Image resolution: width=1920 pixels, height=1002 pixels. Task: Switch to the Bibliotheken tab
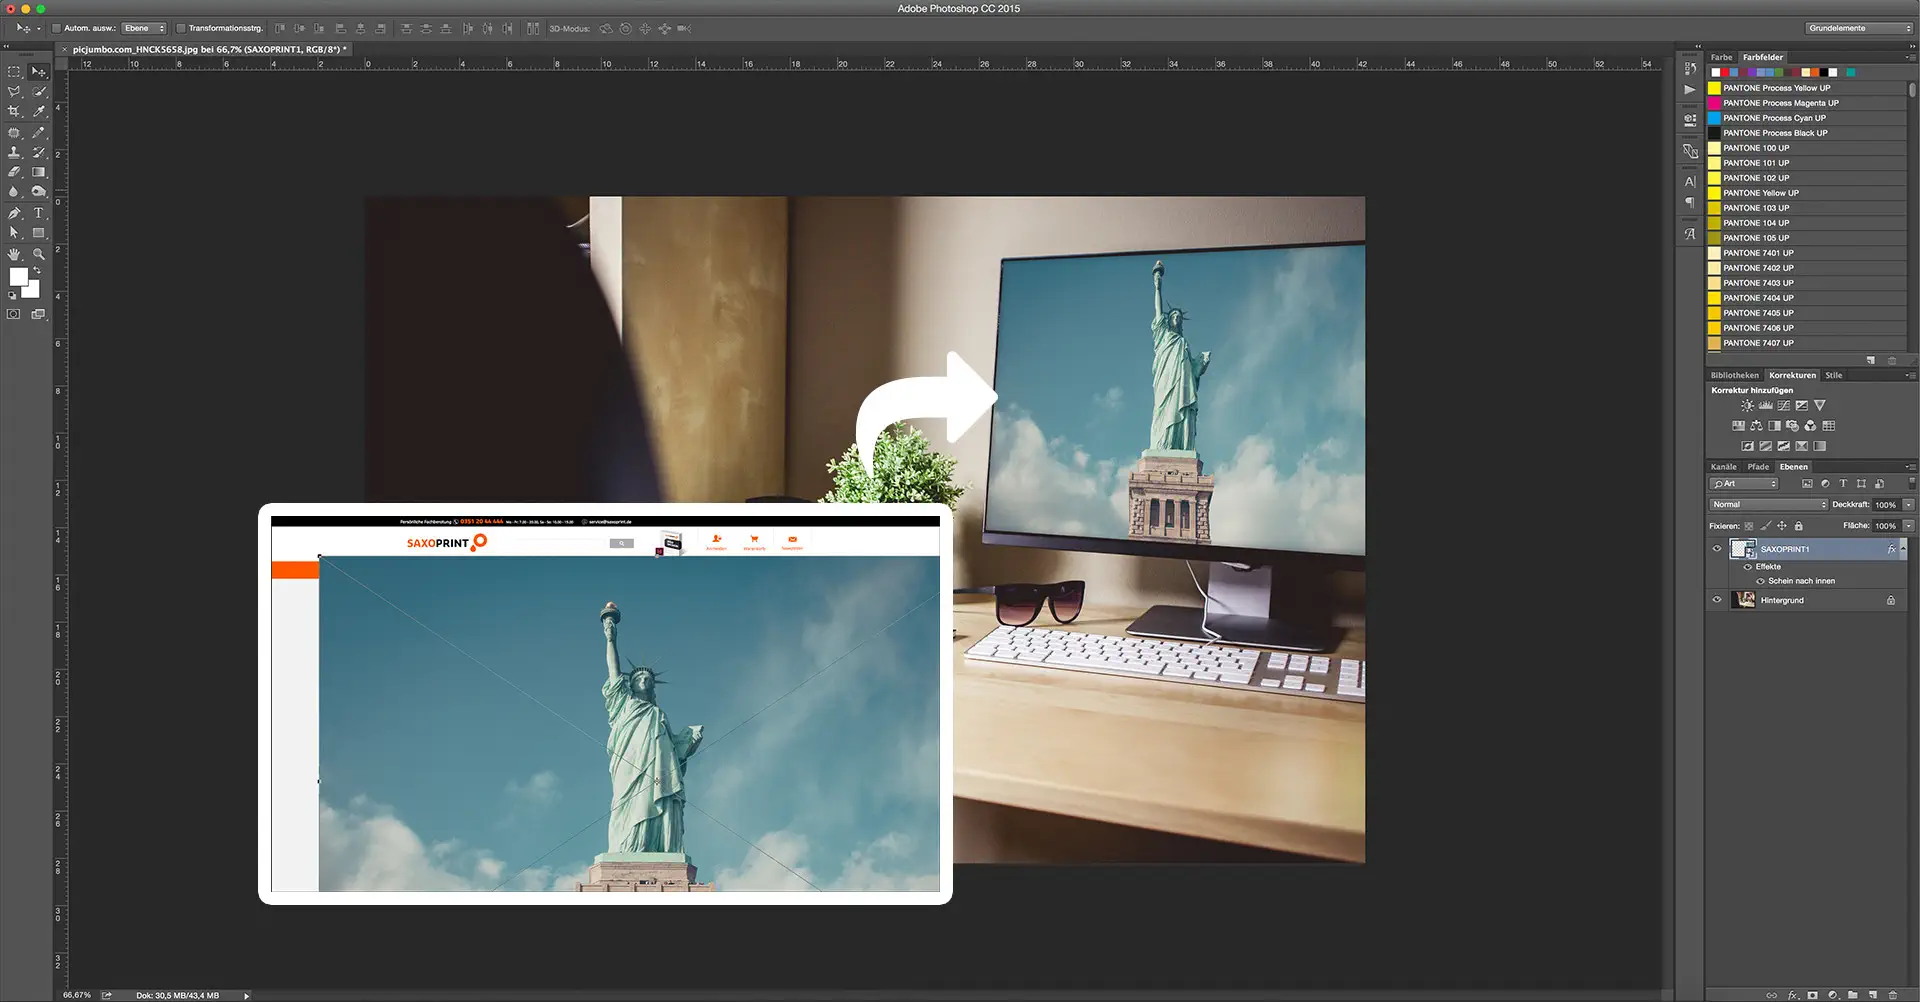pos(1735,375)
